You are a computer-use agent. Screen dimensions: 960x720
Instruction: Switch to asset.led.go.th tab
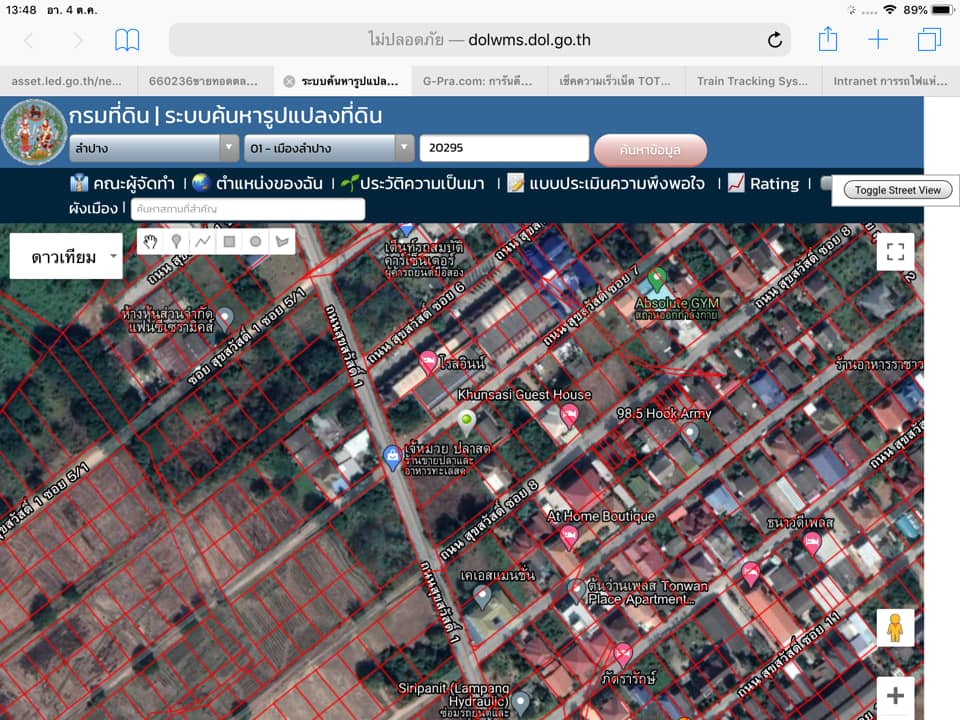click(67, 81)
